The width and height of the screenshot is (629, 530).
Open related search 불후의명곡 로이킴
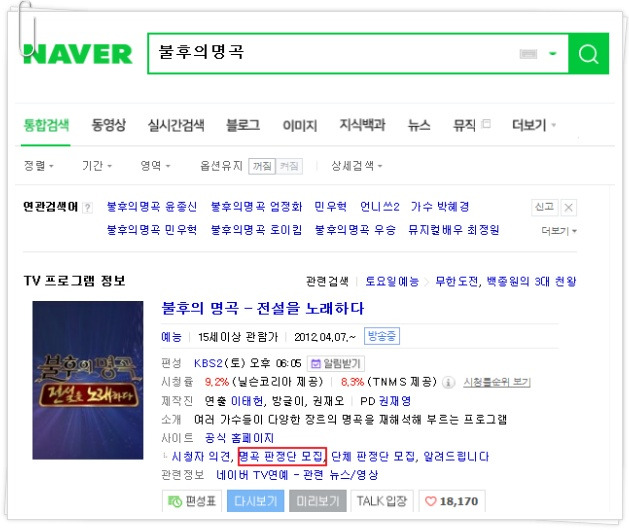tap(256, 230)
